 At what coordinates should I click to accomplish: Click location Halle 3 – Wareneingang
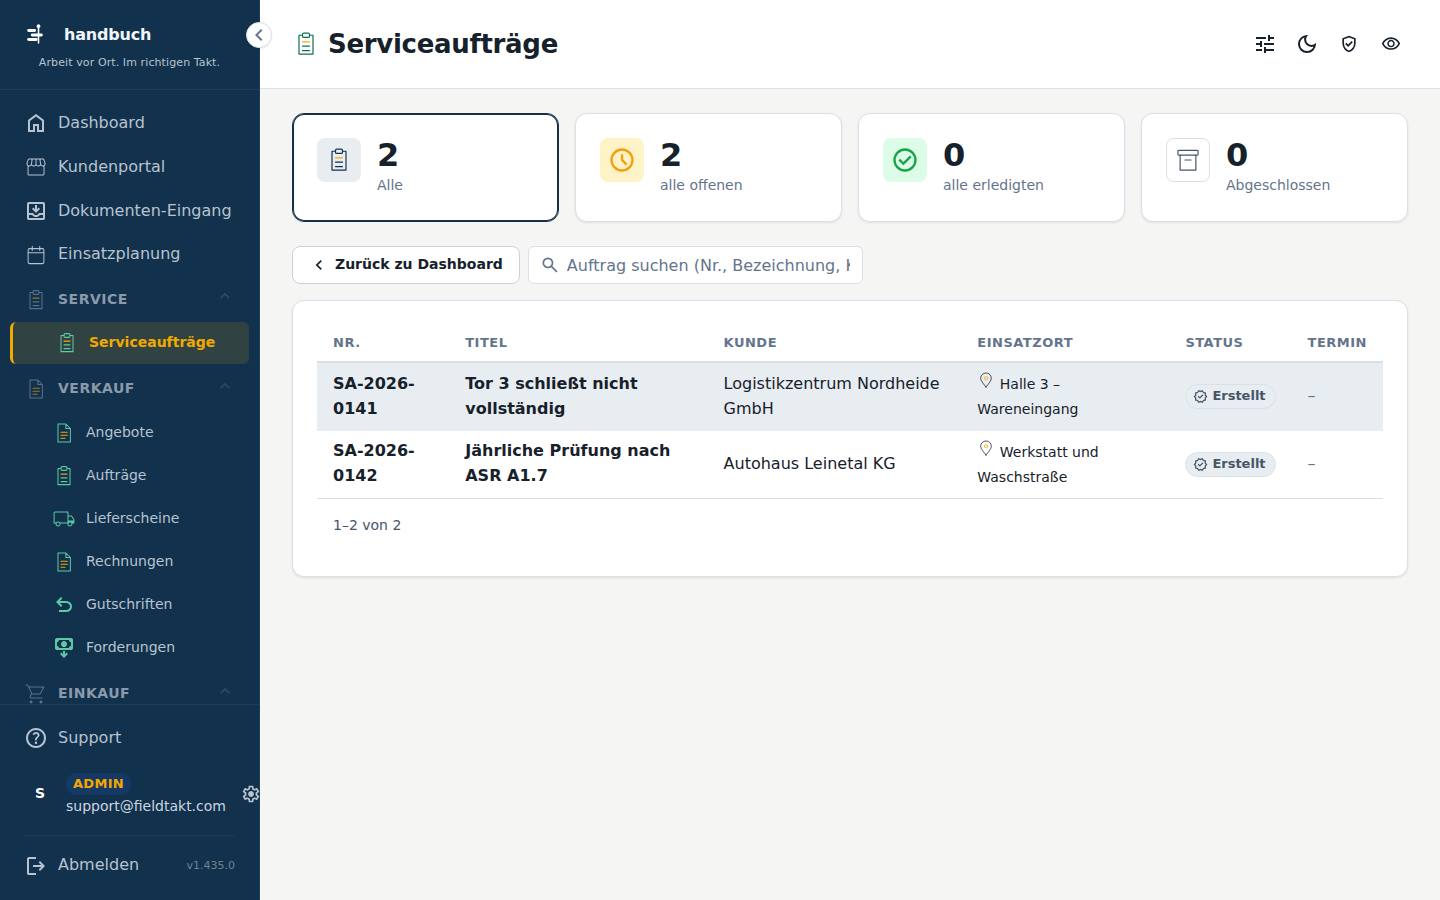coord(1027,396)
